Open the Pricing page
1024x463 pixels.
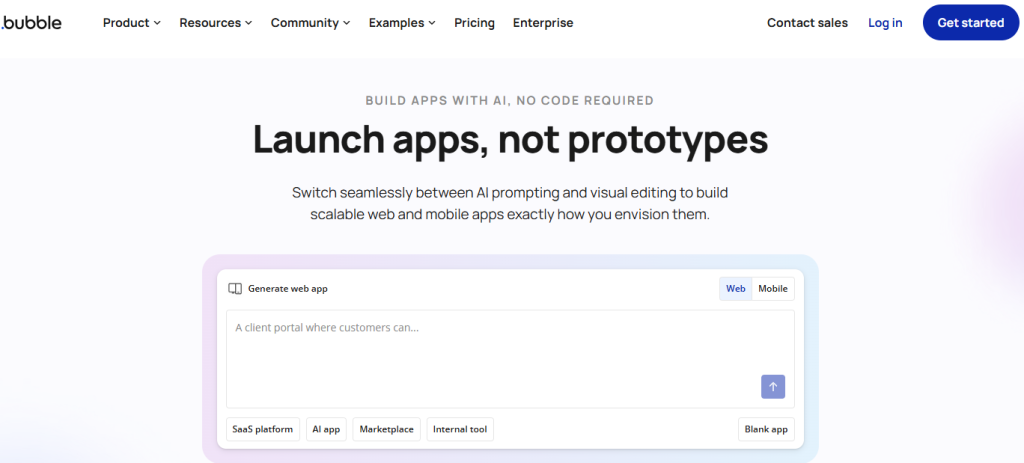475,23
